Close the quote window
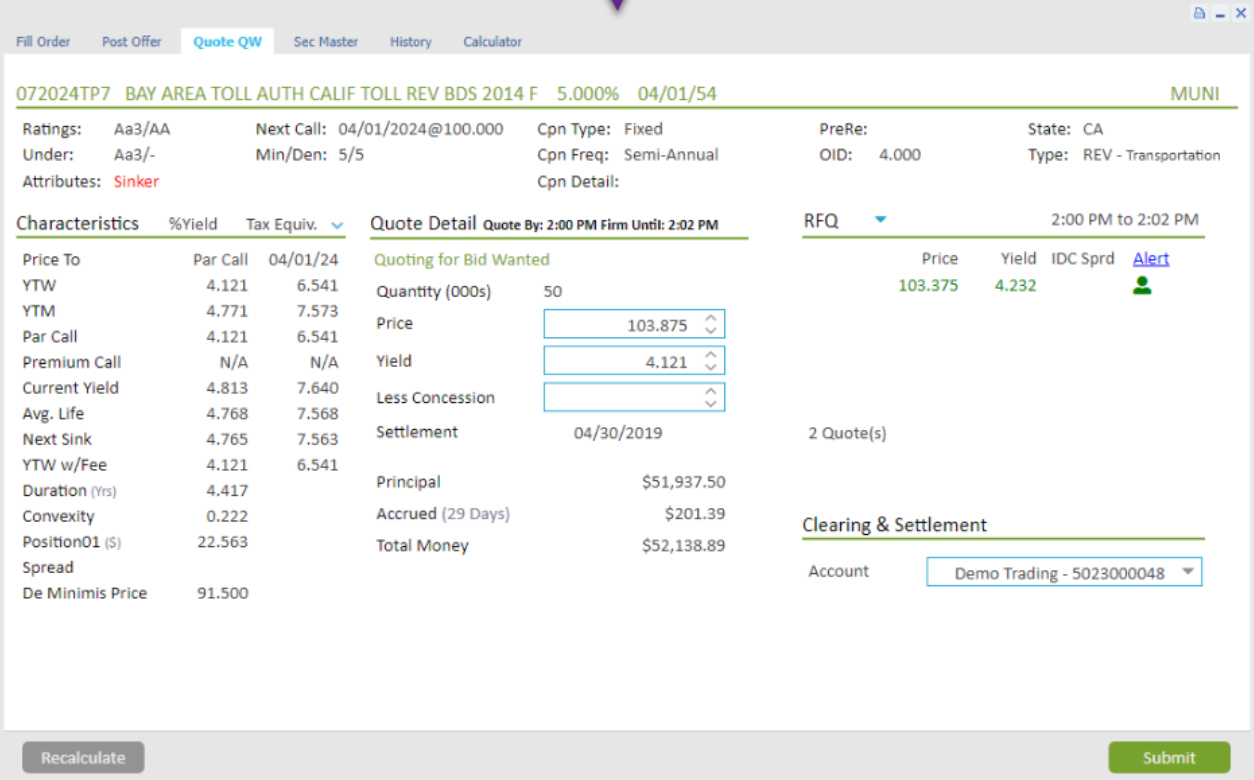Viewport: 1254px width, 780px height. click(1240, 14)
